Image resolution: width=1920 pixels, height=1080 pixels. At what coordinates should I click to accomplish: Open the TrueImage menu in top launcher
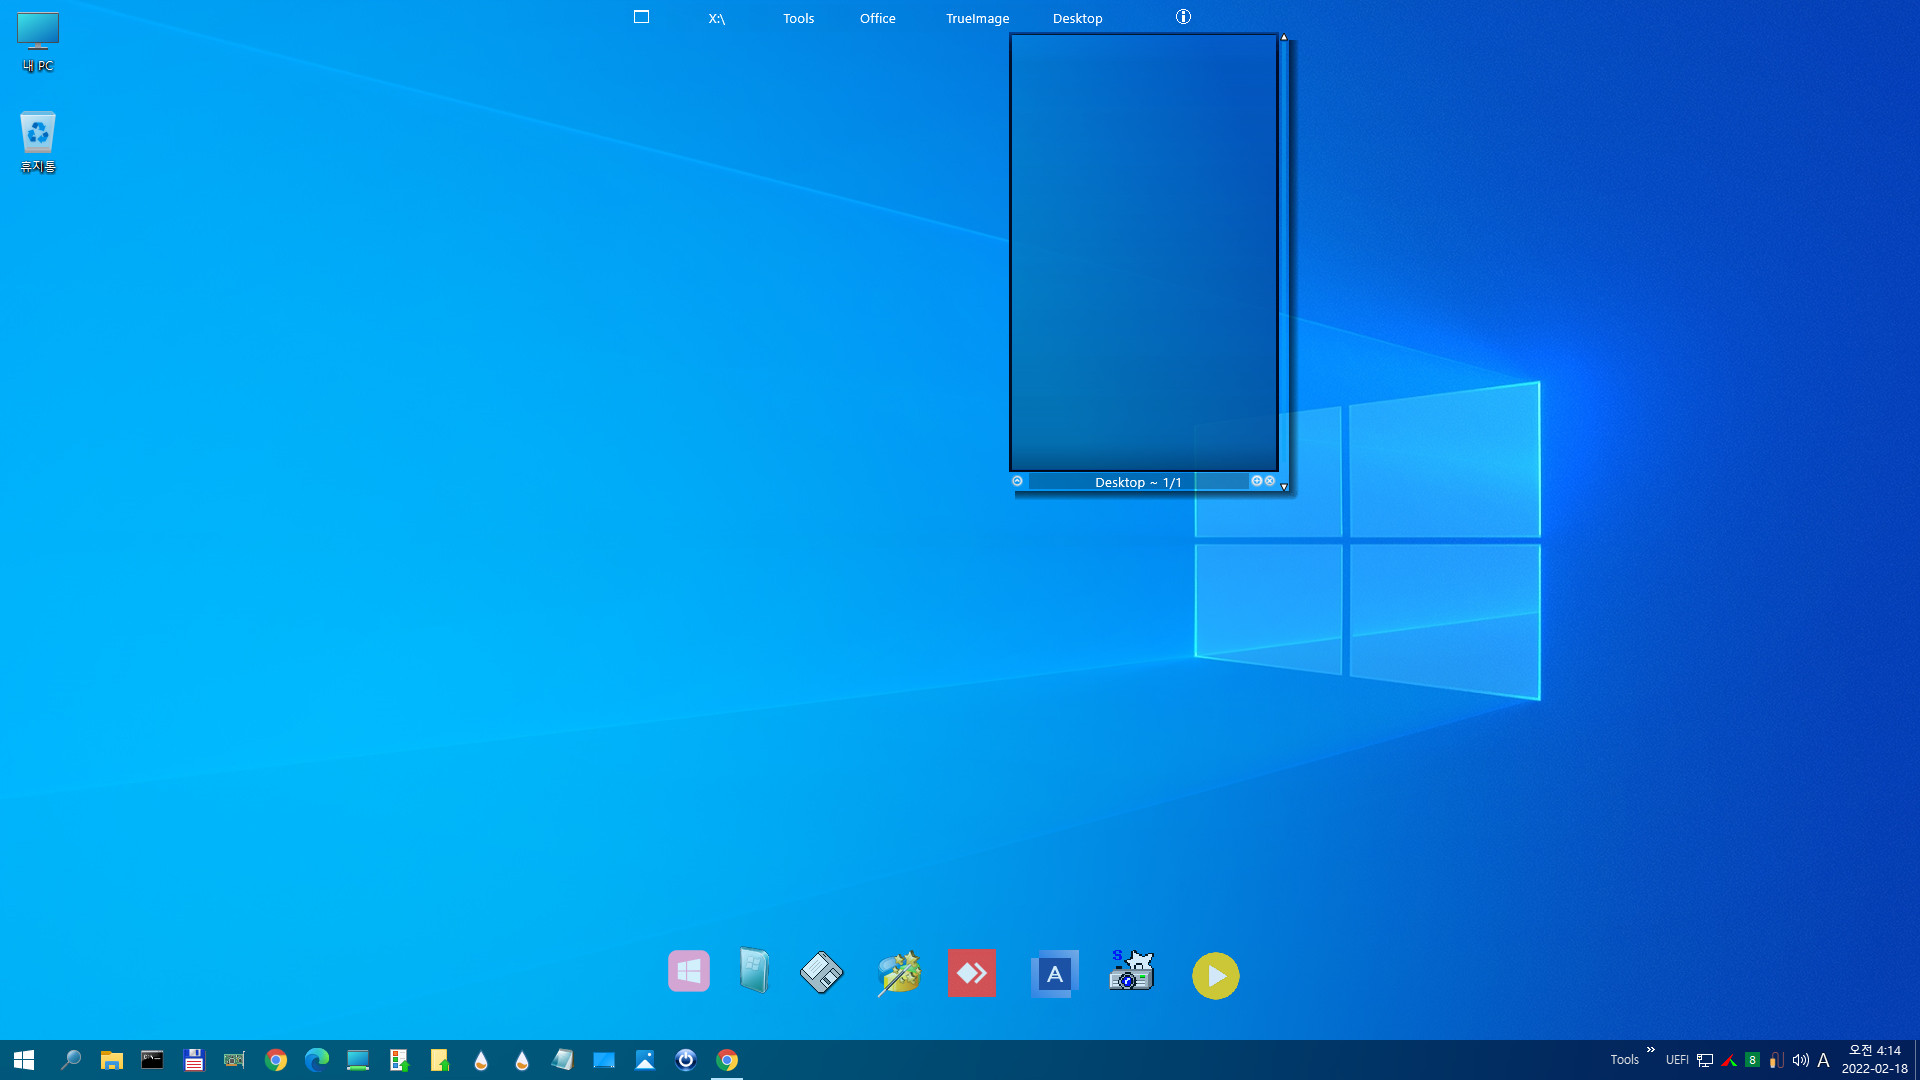tap(977, 18)
